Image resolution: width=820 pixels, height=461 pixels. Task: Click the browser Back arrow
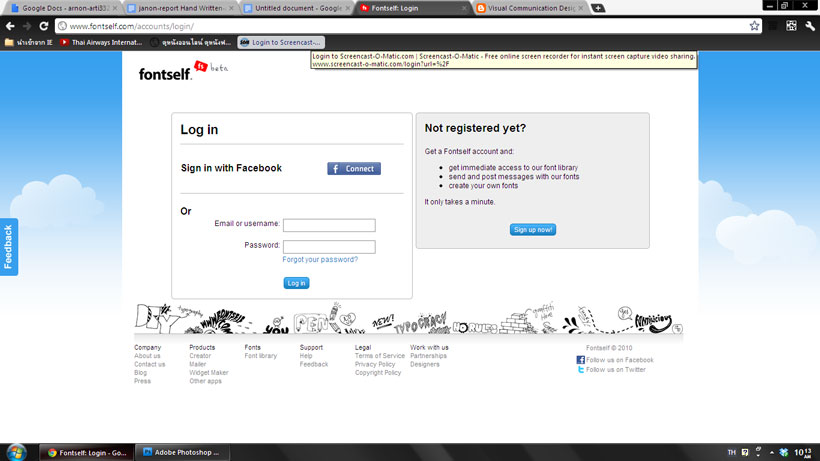(10, 26)
